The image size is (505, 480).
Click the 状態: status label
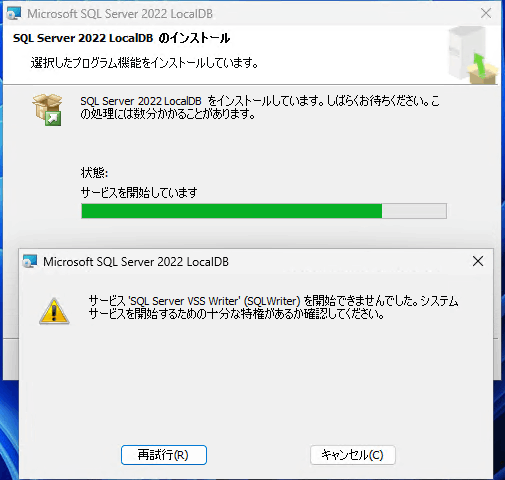(x=94, y=173)
